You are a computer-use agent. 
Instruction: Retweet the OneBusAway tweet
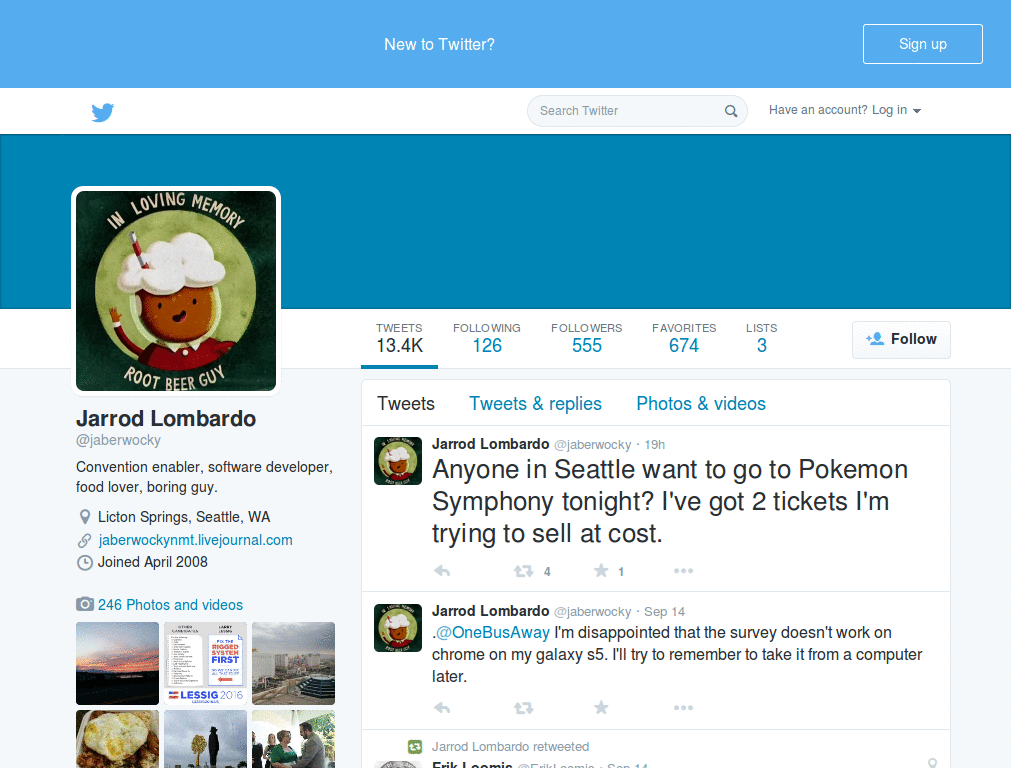click(x=523, y=708)
